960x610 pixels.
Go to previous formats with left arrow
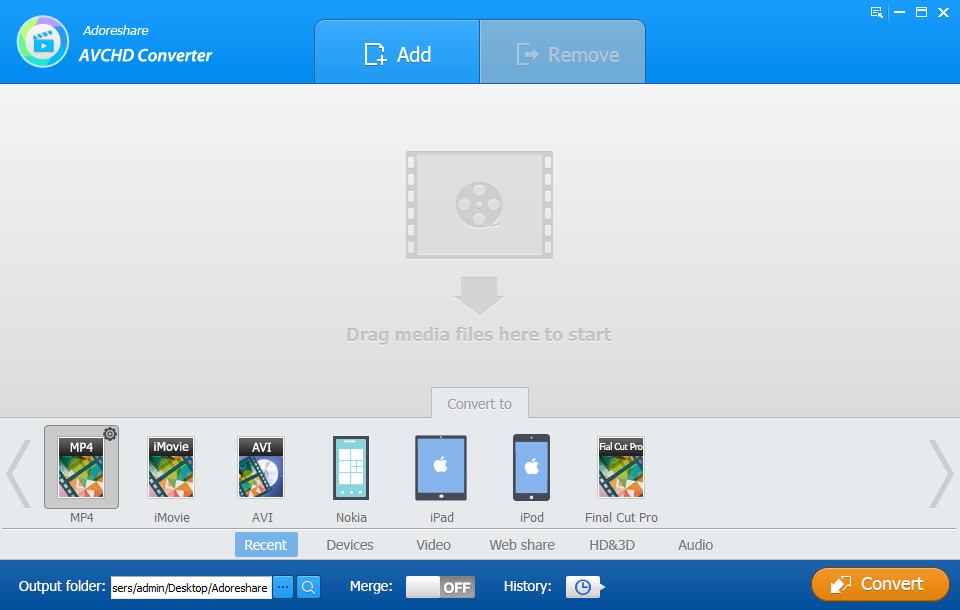click(x=18, y=473)
